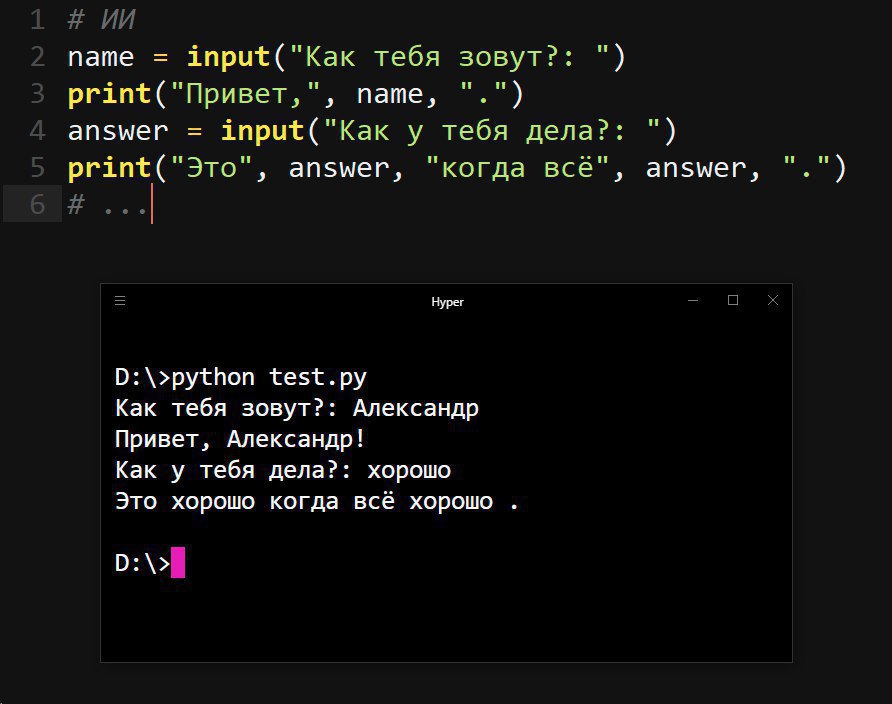Click the string "Это" on line 5
Image resolution: width=892 pixels, height=704 pixels.
pos(211,168)
